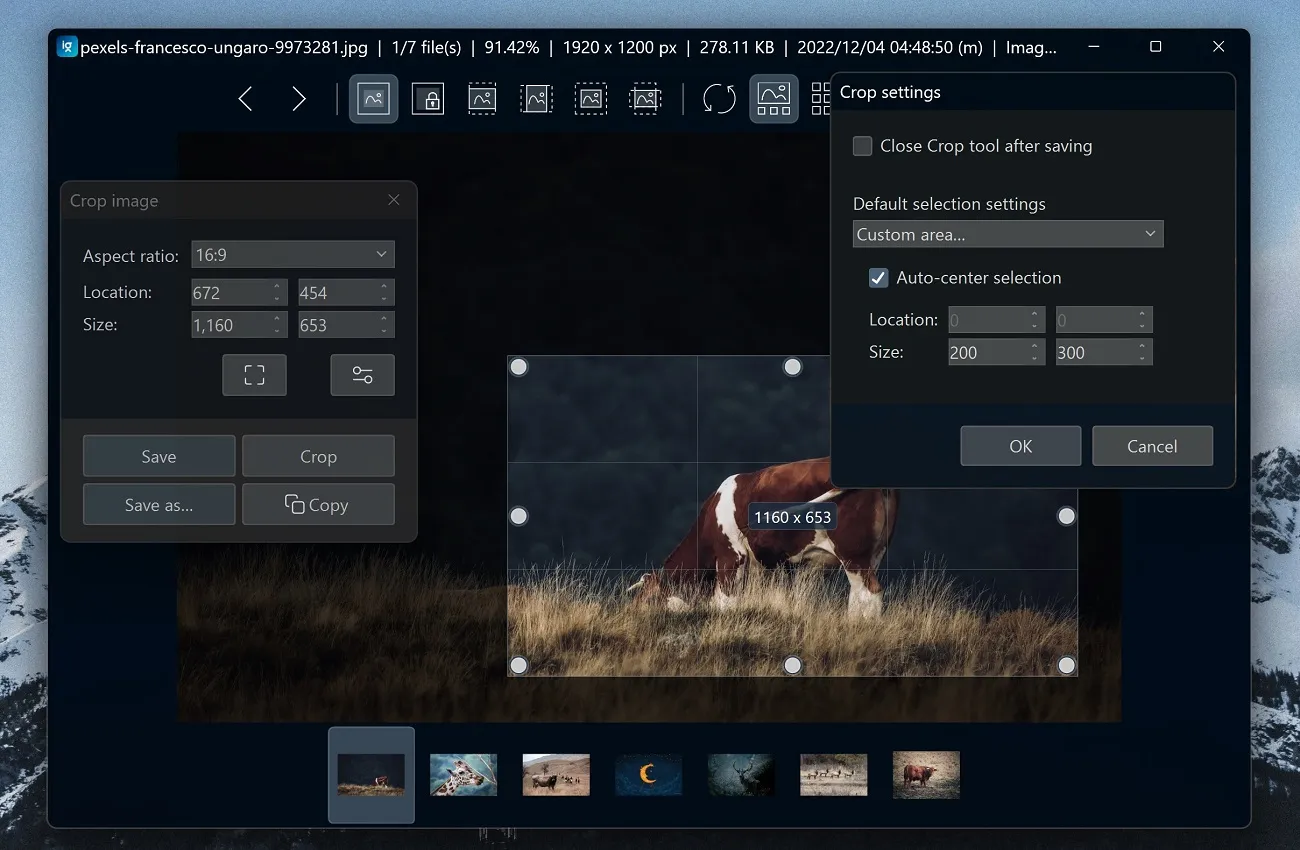Click the Save button
This screenshot has height=850, width=1300.
(159, 456)
